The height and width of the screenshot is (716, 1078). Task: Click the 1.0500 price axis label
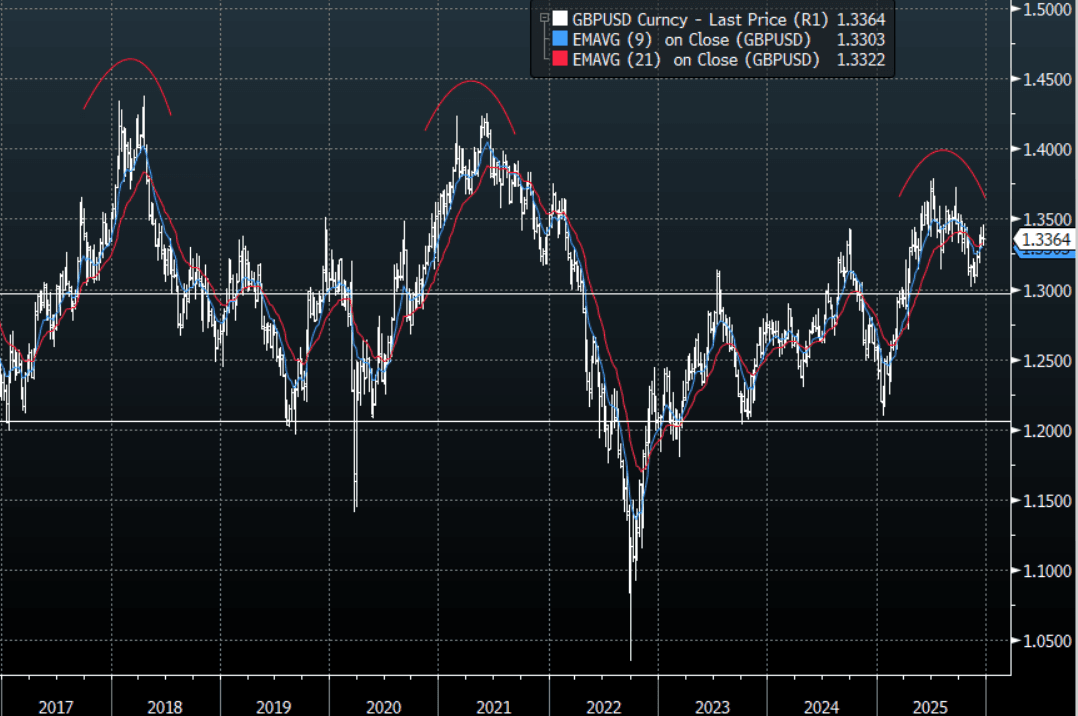(1047, 641)
